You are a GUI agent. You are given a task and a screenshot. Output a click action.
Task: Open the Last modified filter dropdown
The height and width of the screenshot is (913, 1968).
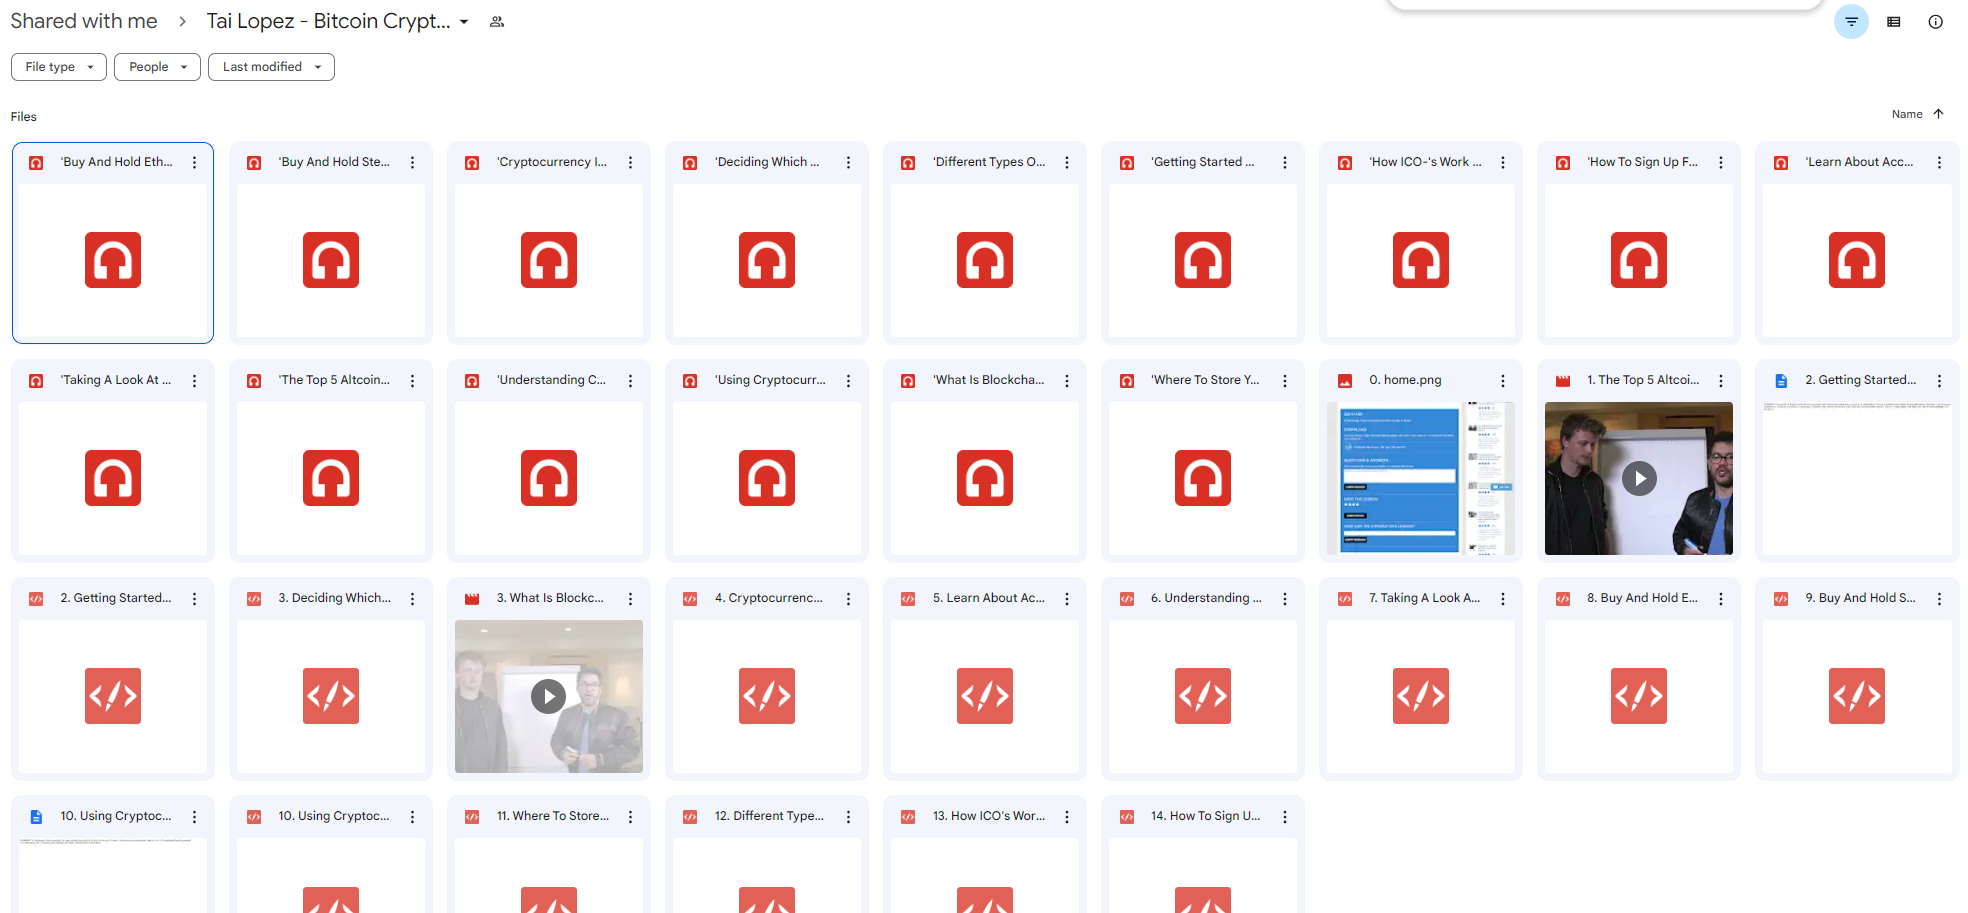click(271, 67)
